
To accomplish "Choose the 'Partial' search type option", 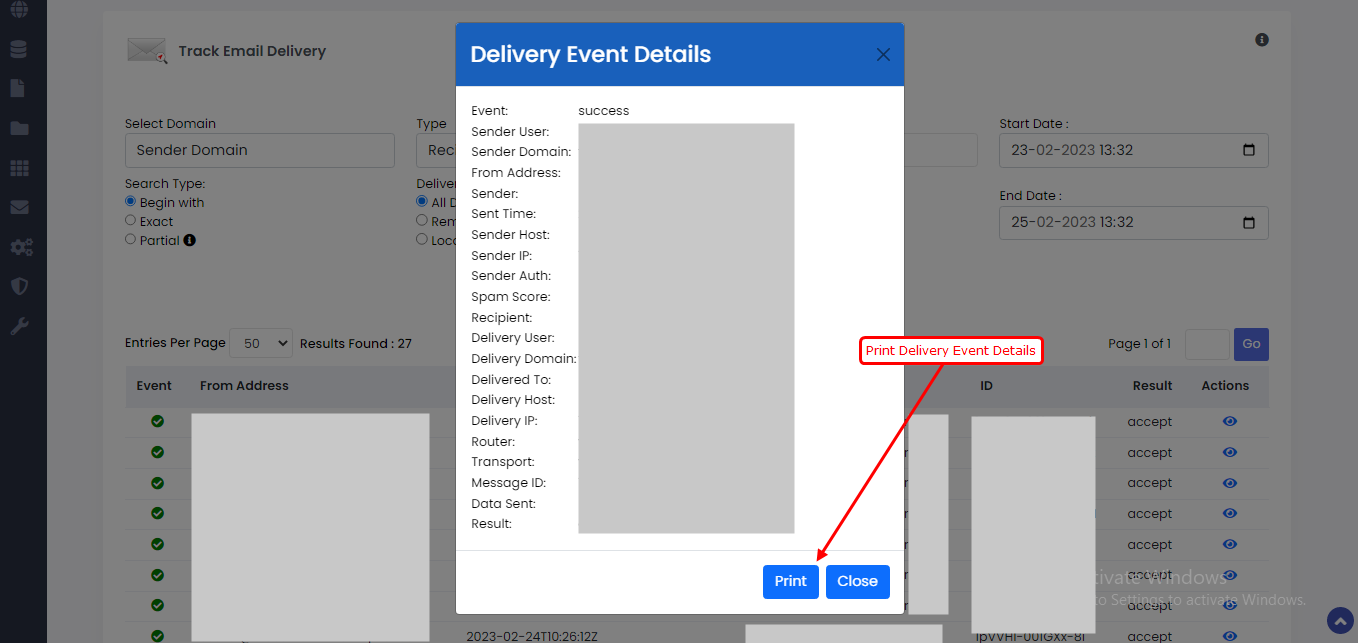I will [130, 240].
